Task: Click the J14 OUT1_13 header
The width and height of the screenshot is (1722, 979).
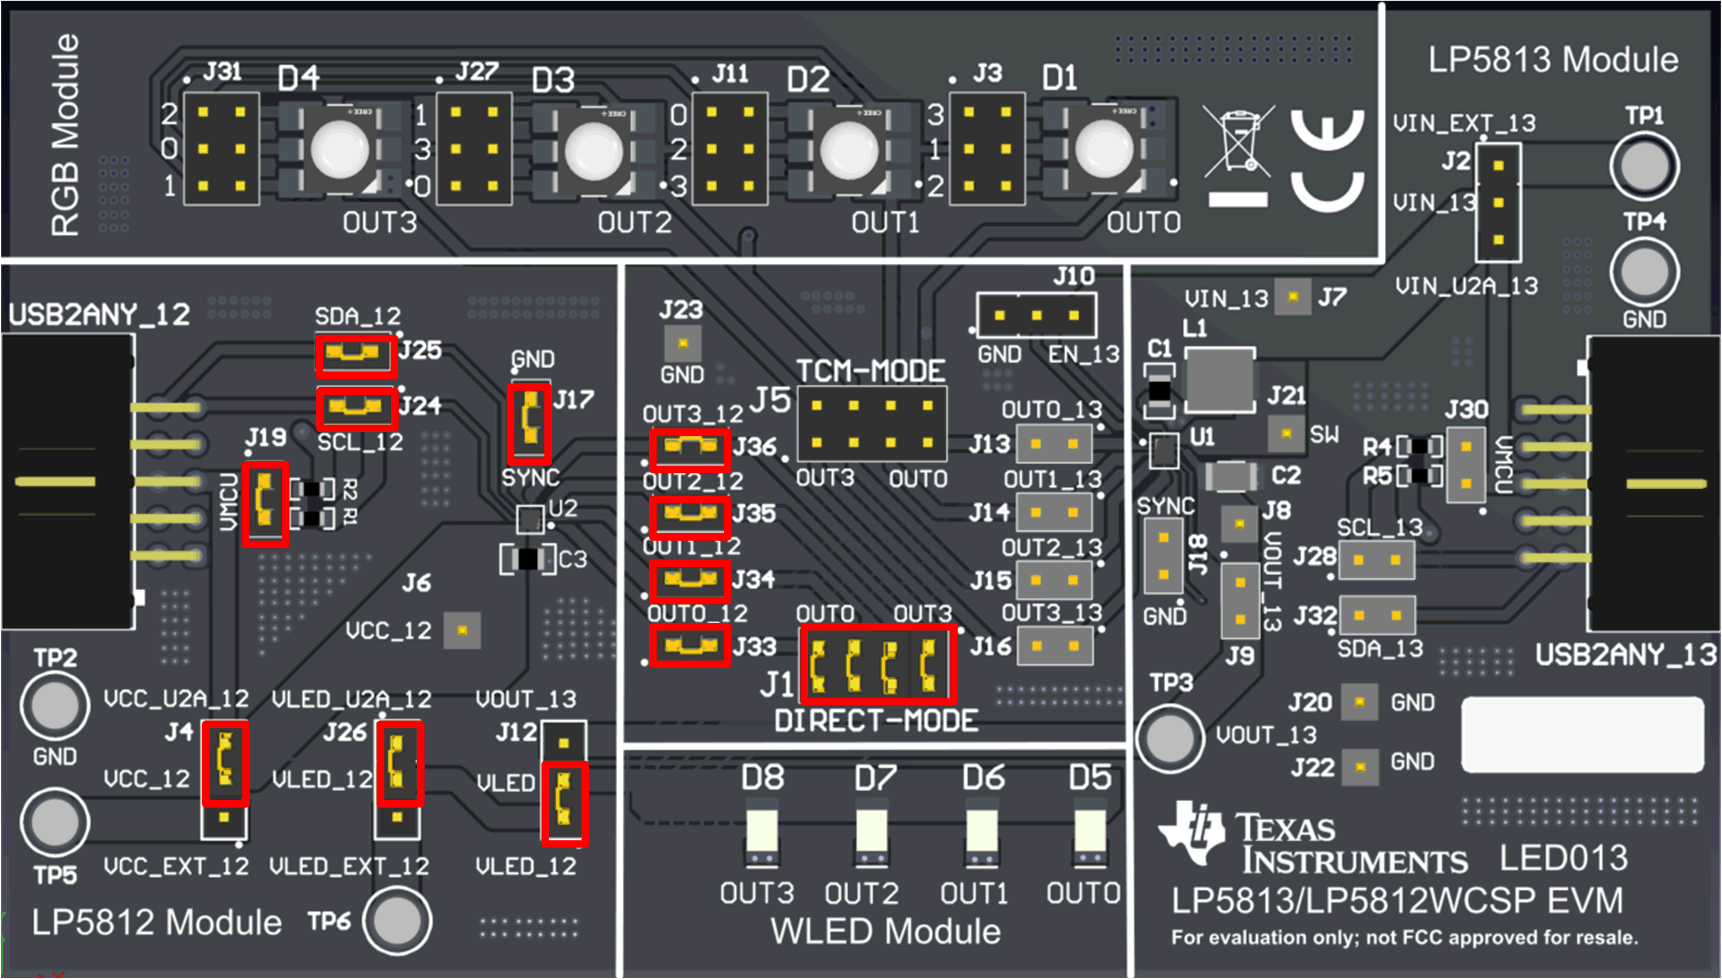Action: pos(1054,513)
